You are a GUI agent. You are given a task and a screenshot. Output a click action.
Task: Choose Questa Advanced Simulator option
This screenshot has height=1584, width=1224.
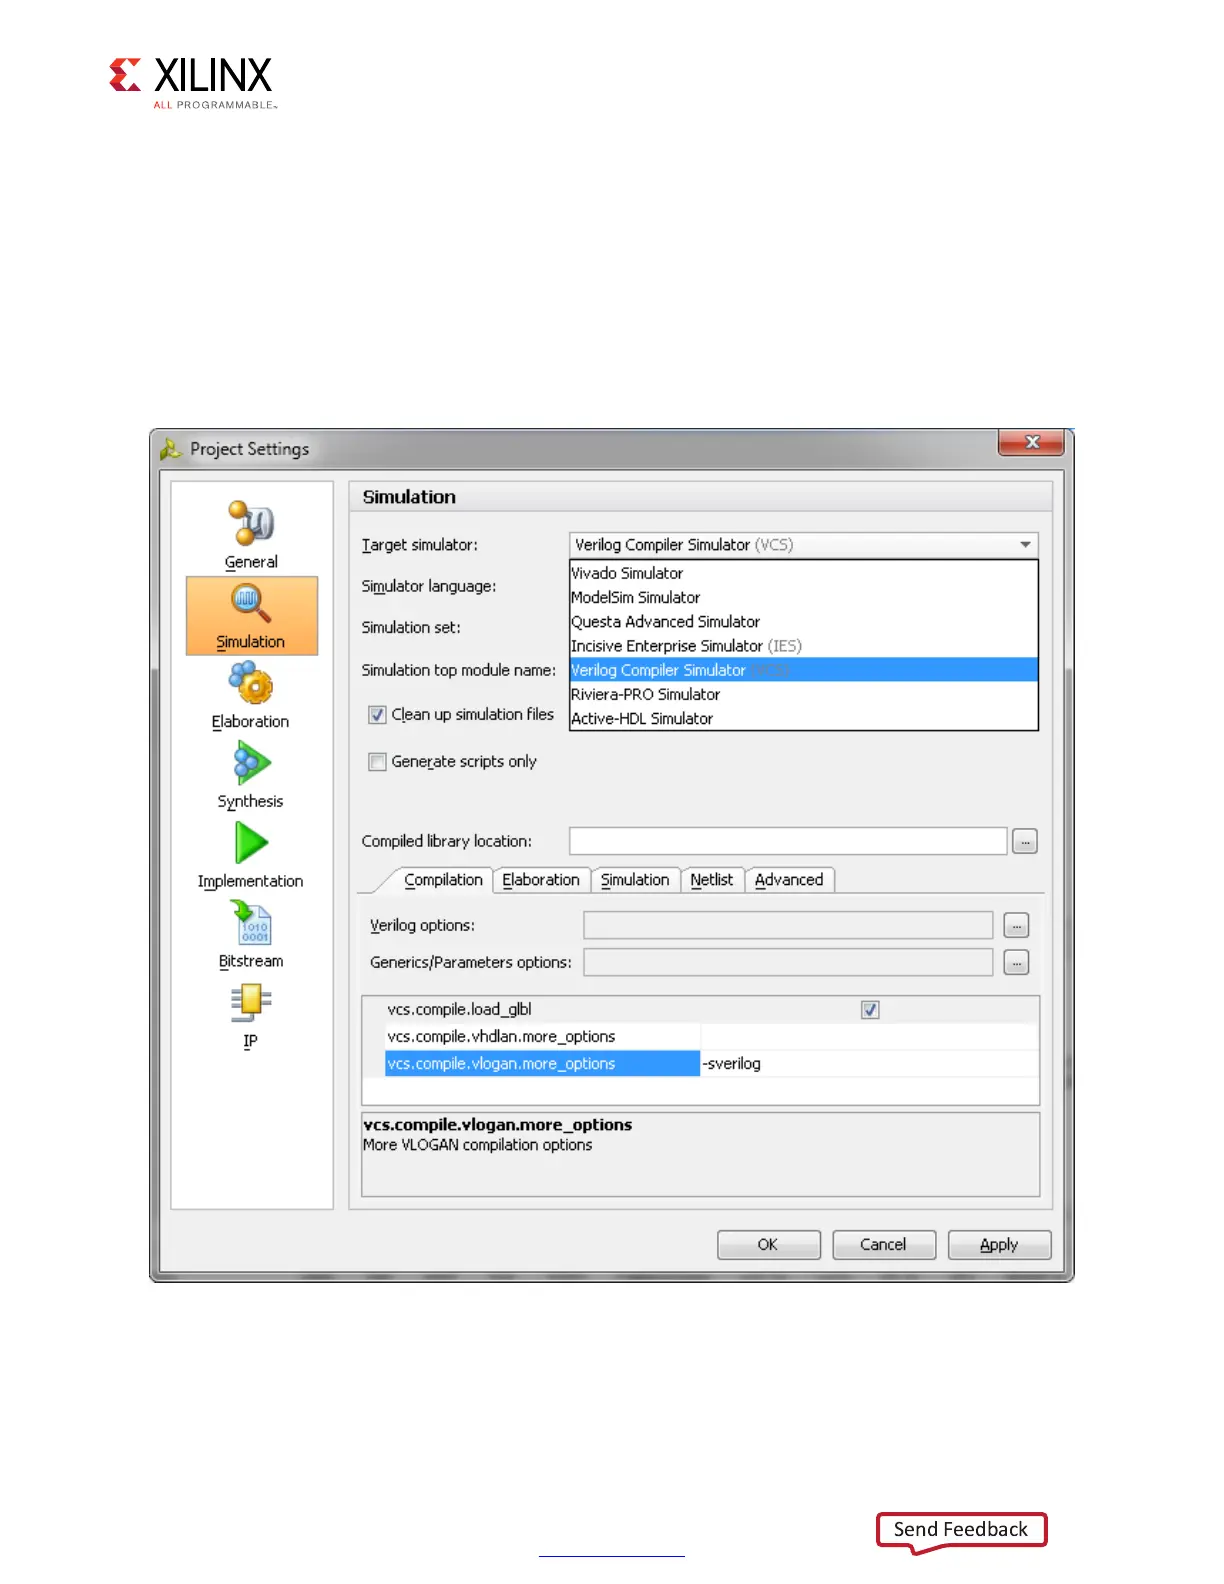tap(804, 622)
